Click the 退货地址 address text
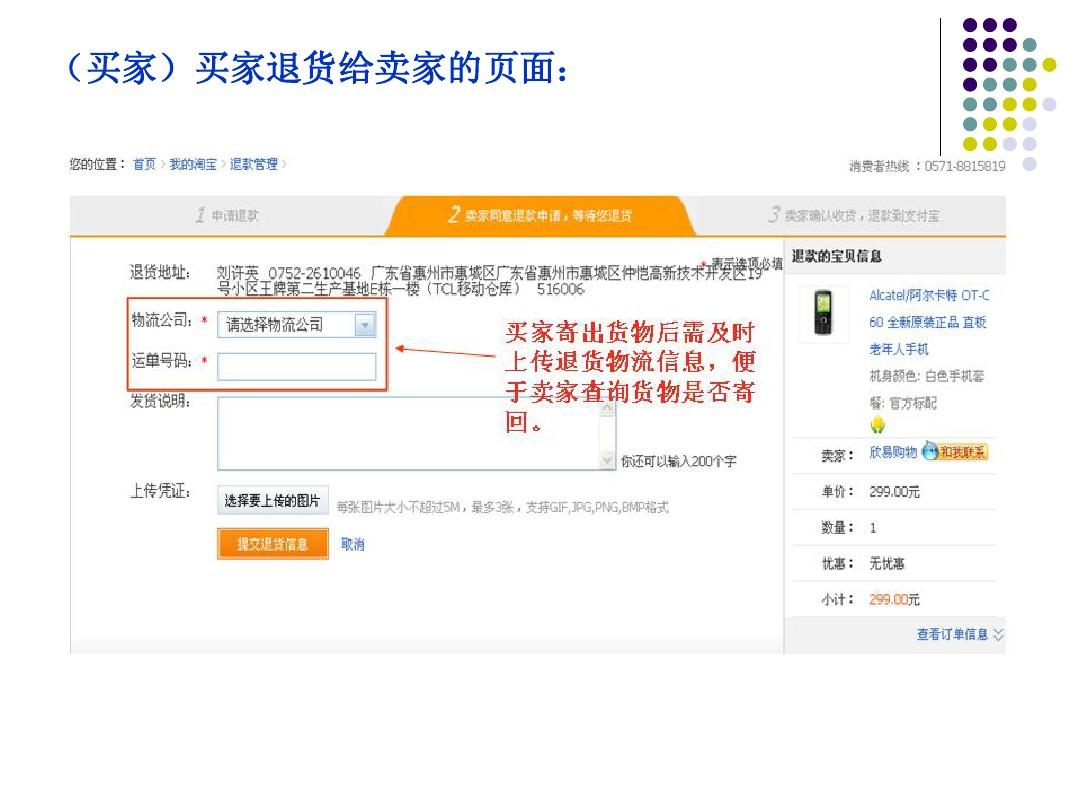Image resolution: width=1080 pixels, height=810 pixels. (x=489, y=281)
